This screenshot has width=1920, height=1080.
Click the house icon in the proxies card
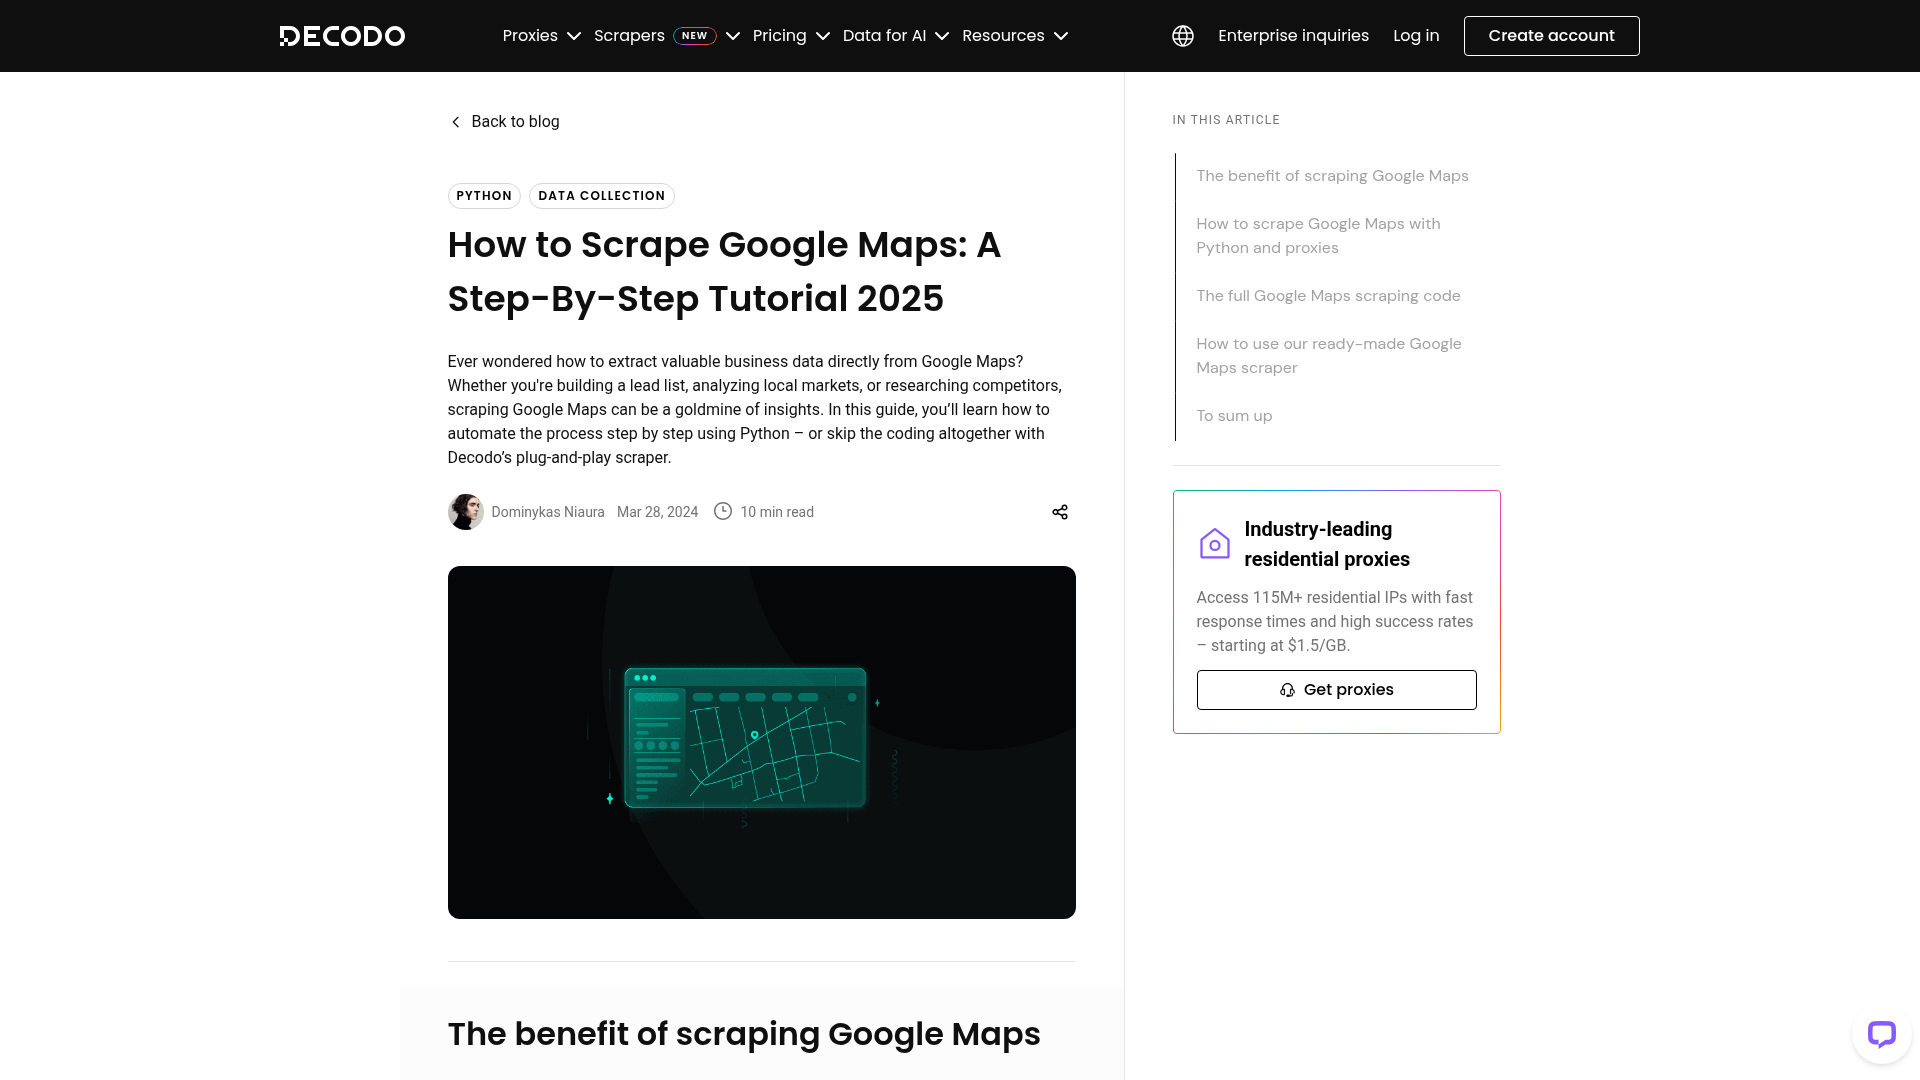click(x=1215, y=544)
